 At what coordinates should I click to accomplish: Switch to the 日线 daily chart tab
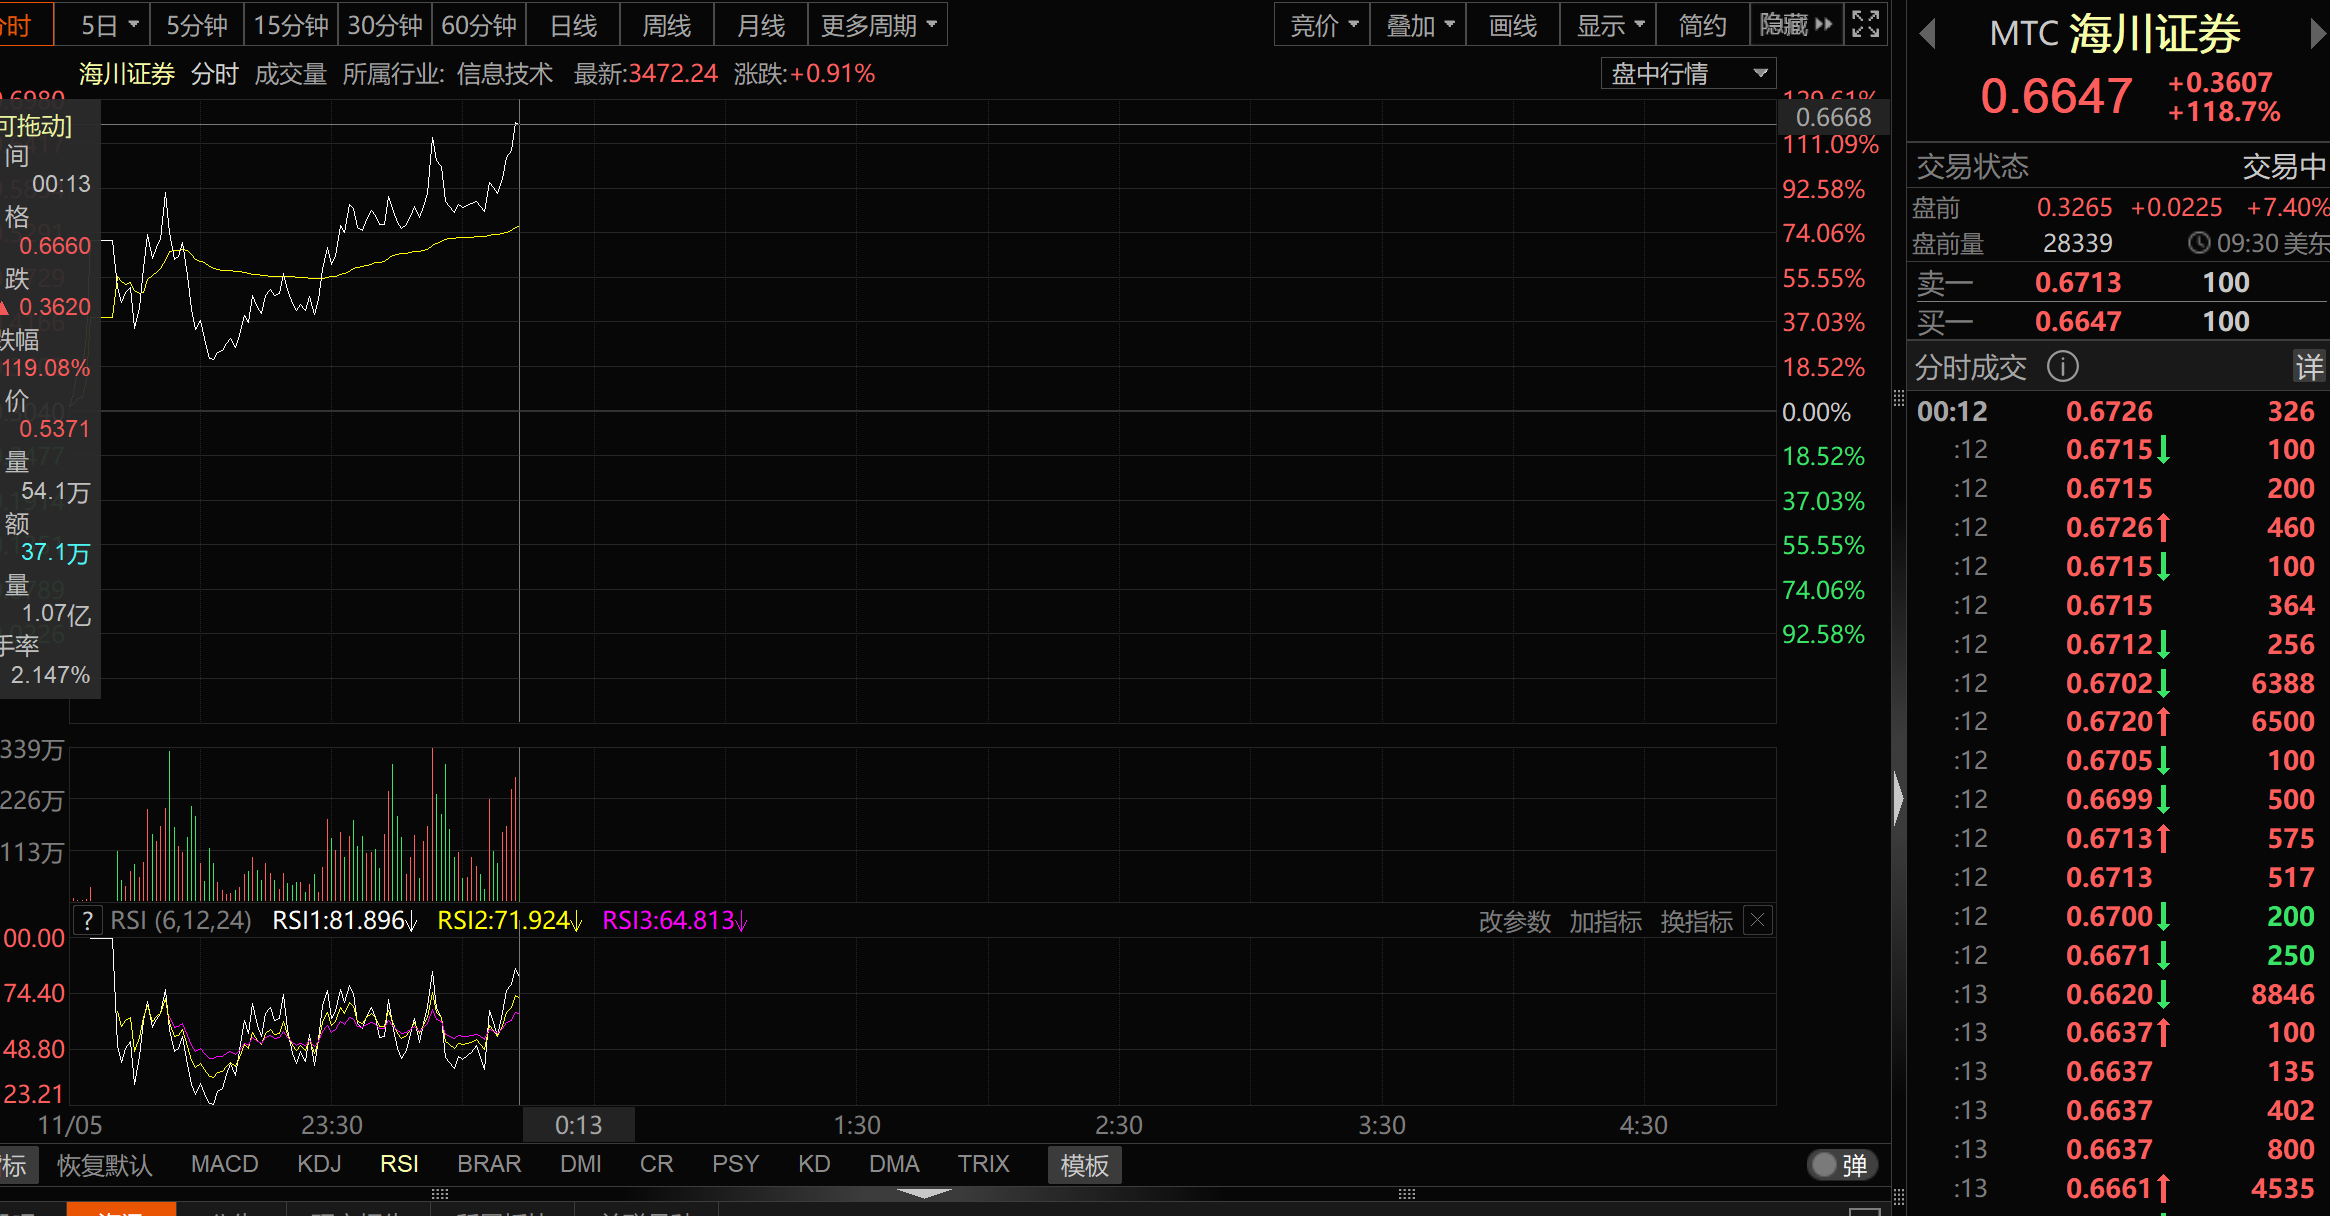(573, 25)
